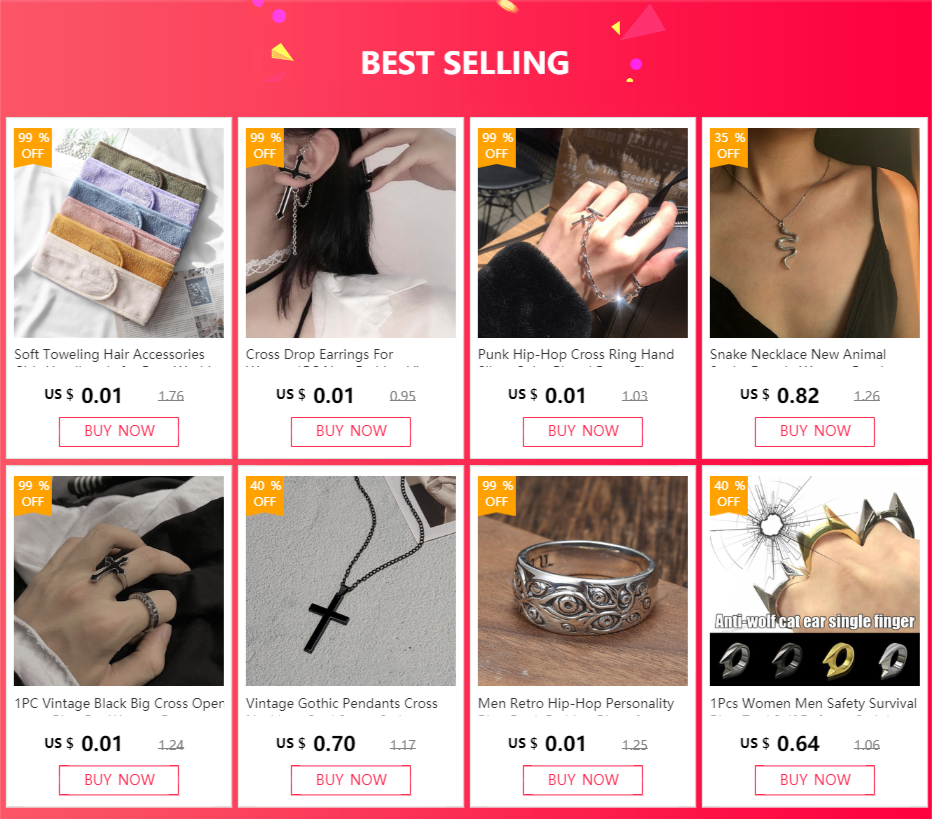Select the 35% OFF badge on the snake necklace
The image size is (932, 819).
(730, 146)
